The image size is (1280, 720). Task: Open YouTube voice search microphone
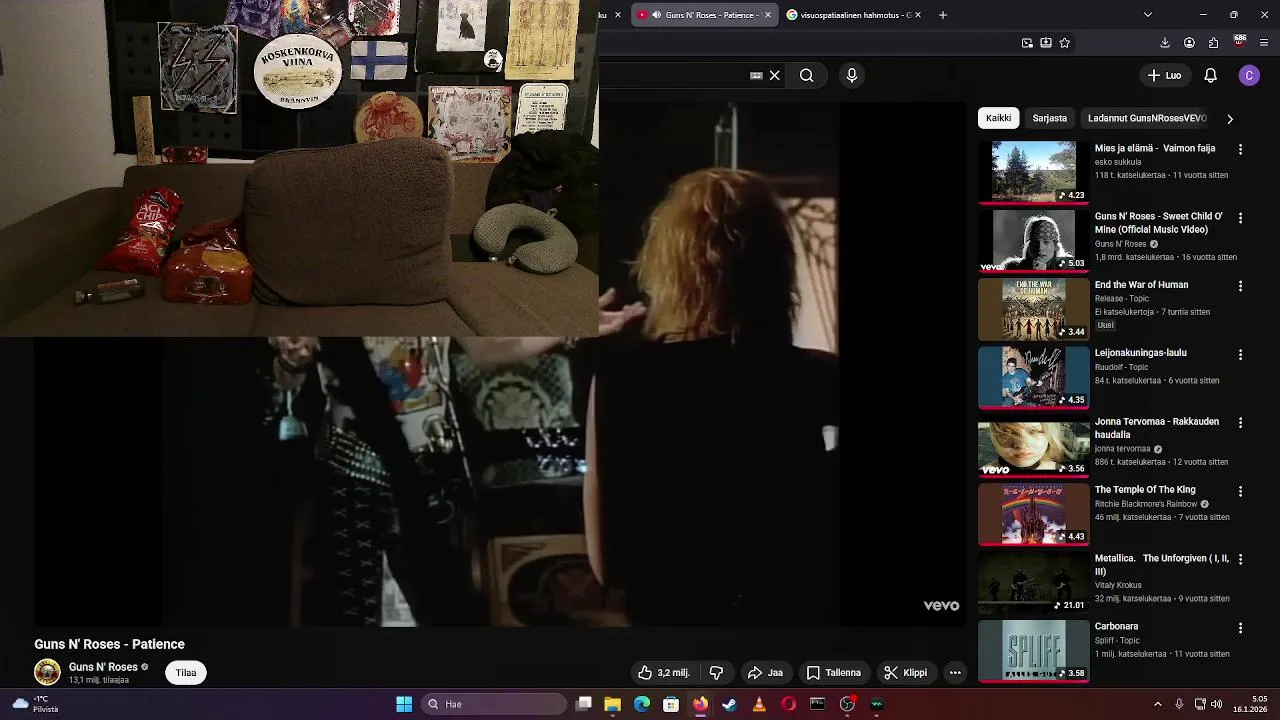pos(851,75)
